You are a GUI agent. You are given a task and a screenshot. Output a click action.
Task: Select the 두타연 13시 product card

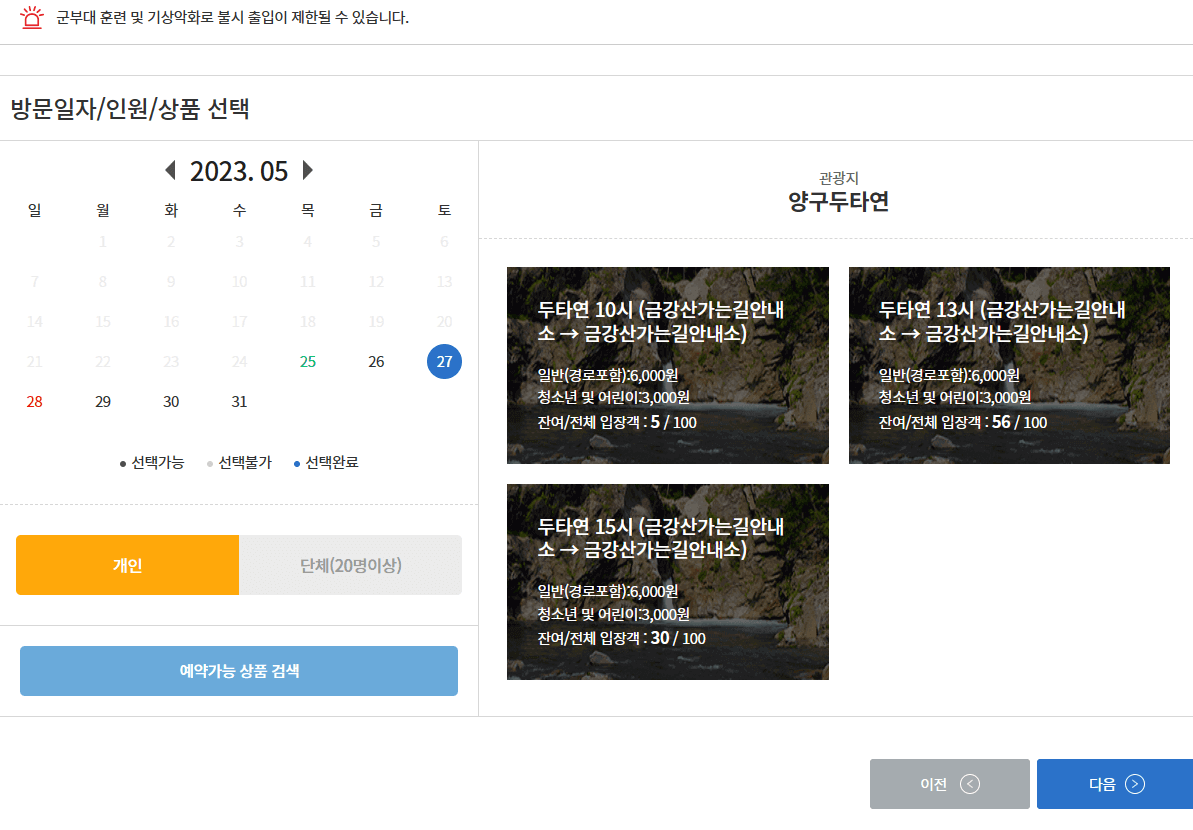click(x=1009, y=365)
